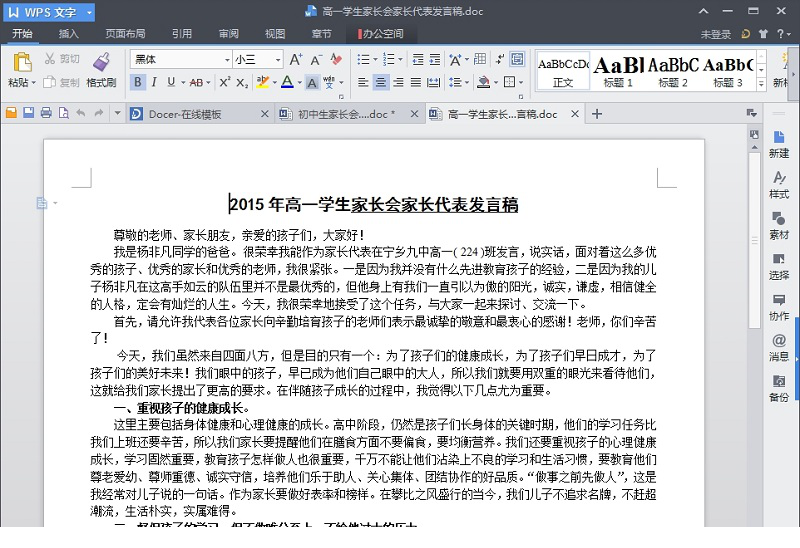Screen dimensions: 800x548
Task: Close the 初中生家长会 document tab
Action: 414,114
